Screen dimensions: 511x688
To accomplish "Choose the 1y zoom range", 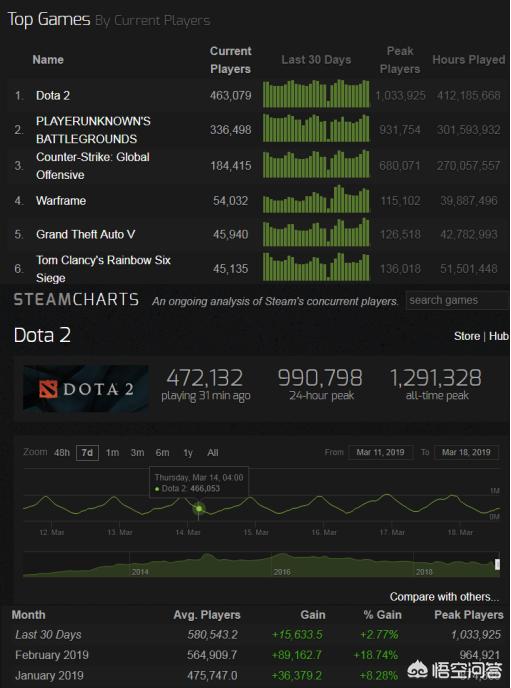I will click(188, 453).
